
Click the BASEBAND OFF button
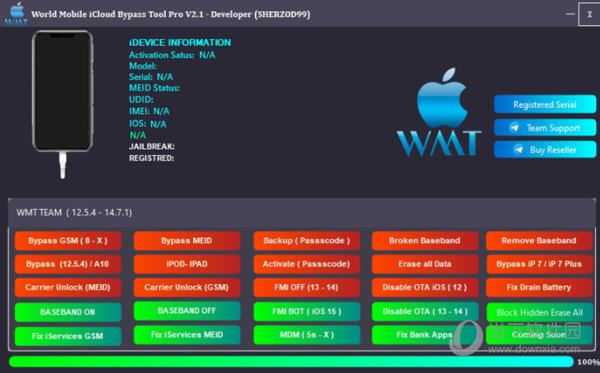[187, 311]
